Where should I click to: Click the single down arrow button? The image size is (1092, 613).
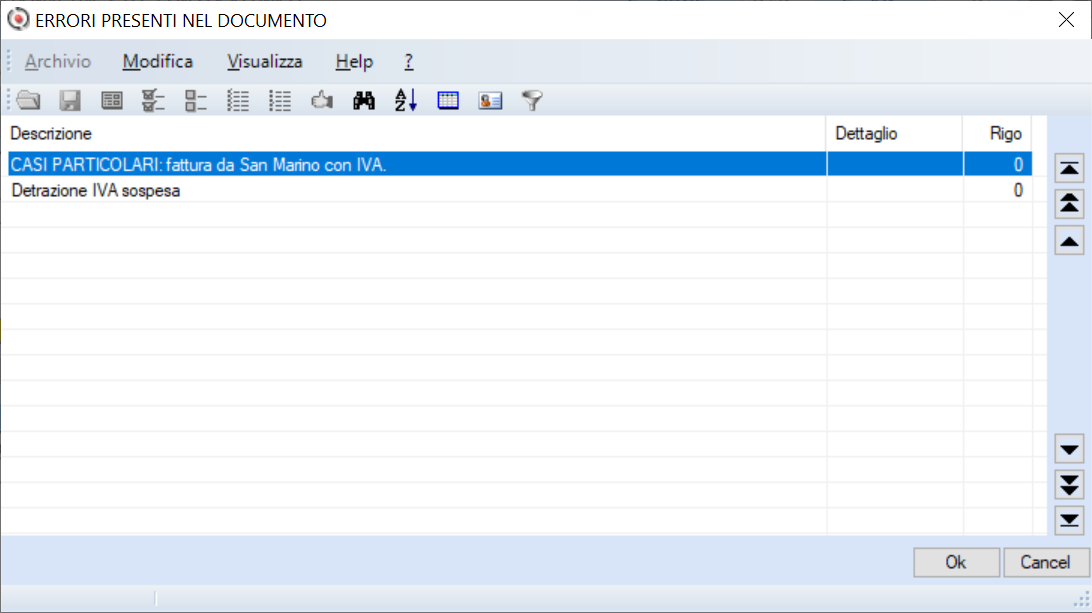(1069, 449)
